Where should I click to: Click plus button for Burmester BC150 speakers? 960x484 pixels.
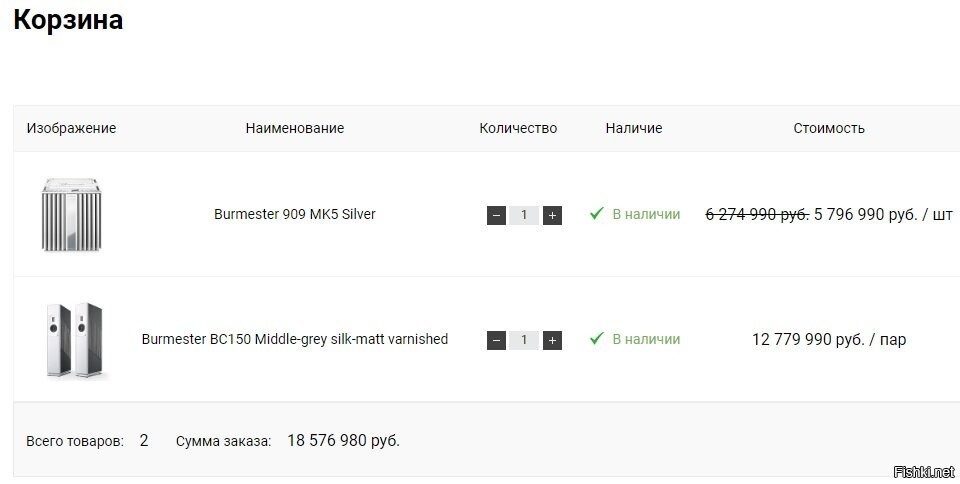point(552,340)
